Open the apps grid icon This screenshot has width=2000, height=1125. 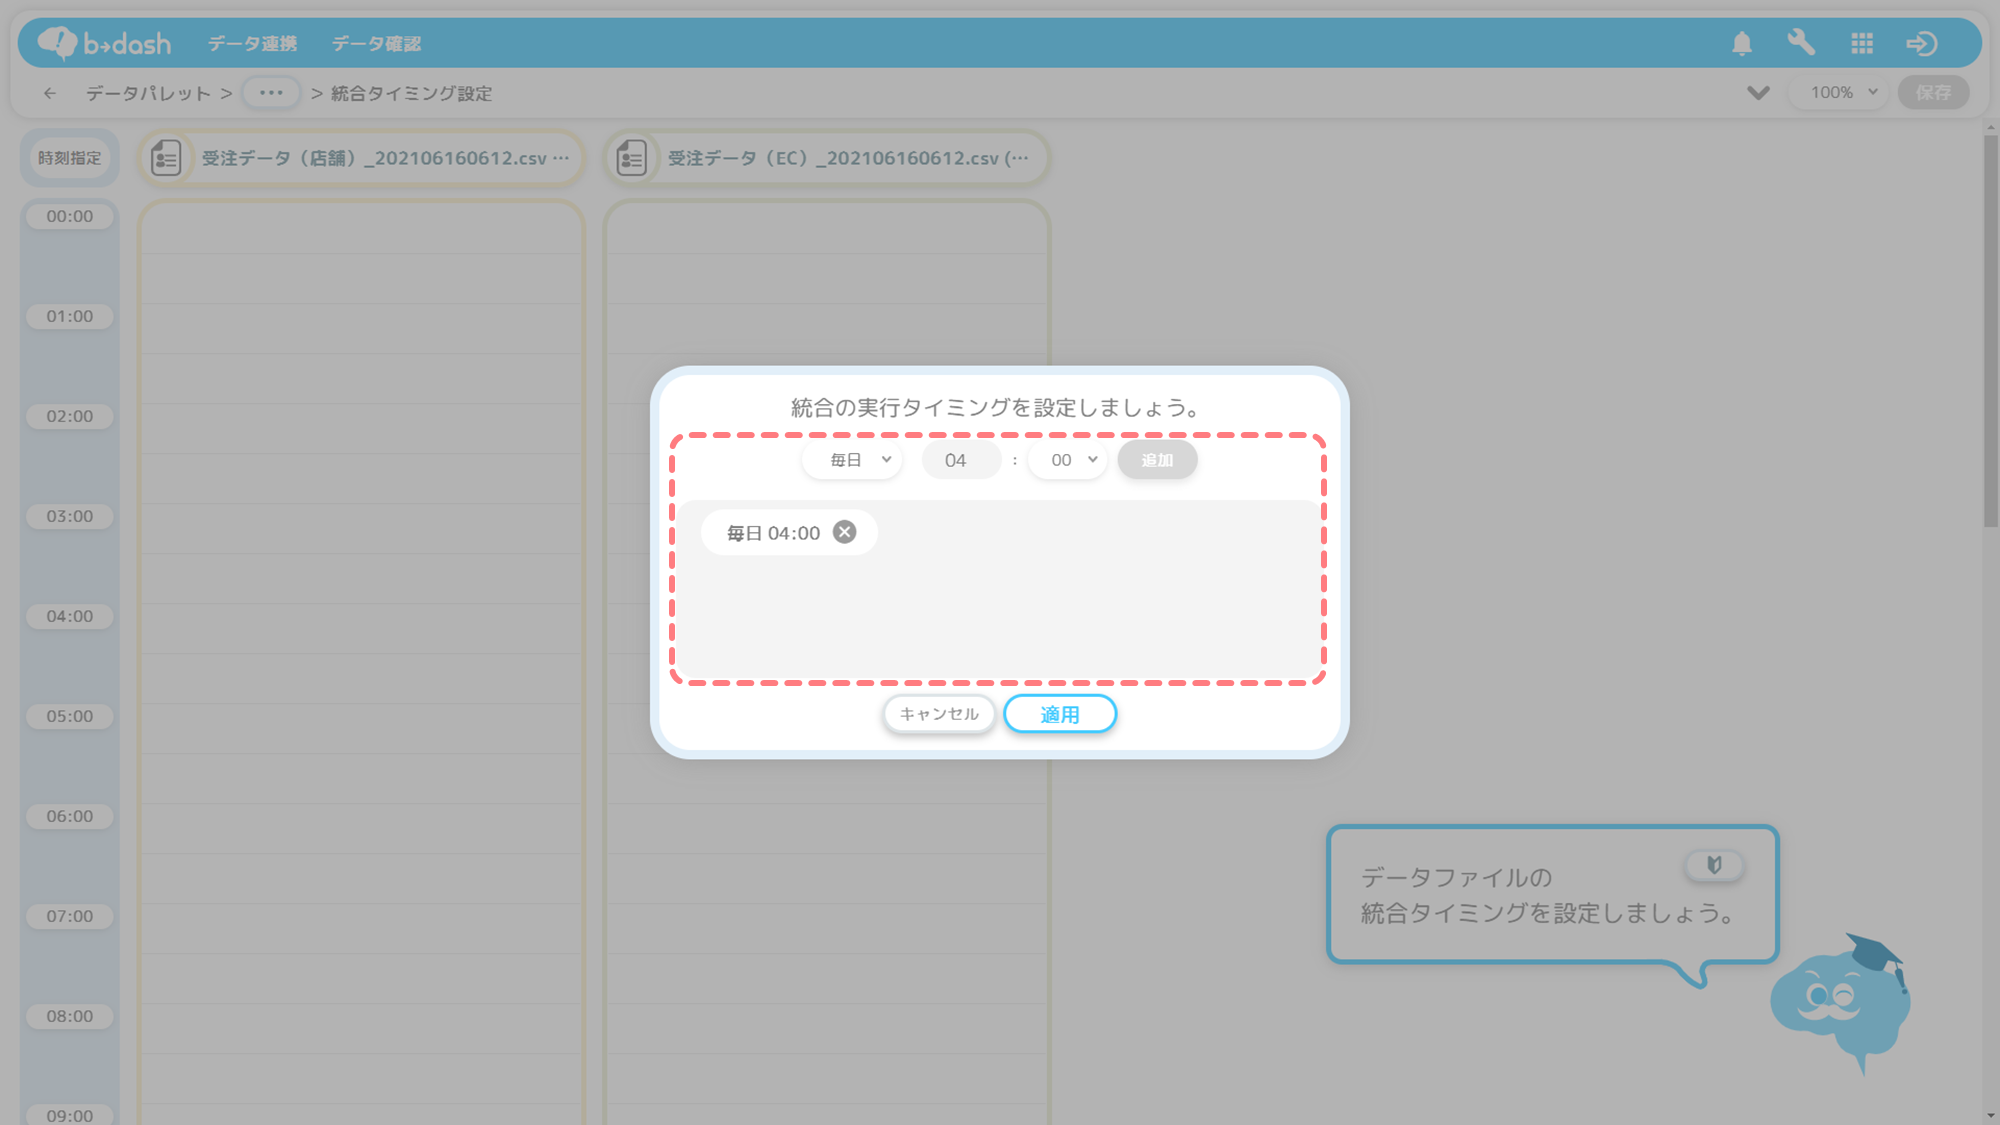(x=1862, y=43)
